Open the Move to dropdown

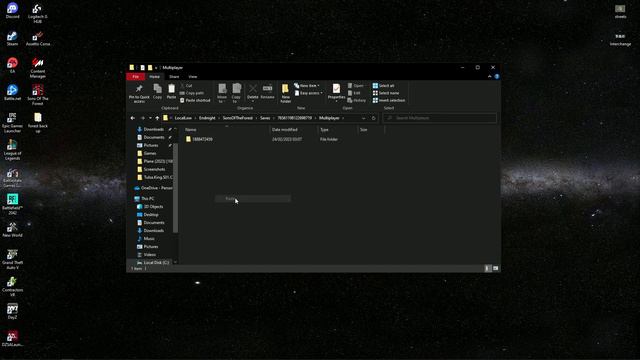222,93
